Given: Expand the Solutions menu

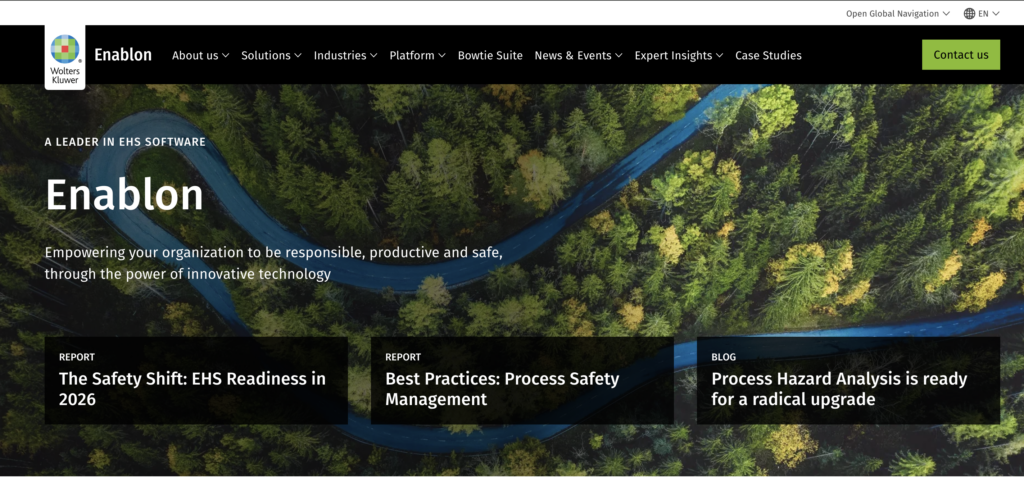Looking at the screenshot, I should click(271, 56).
